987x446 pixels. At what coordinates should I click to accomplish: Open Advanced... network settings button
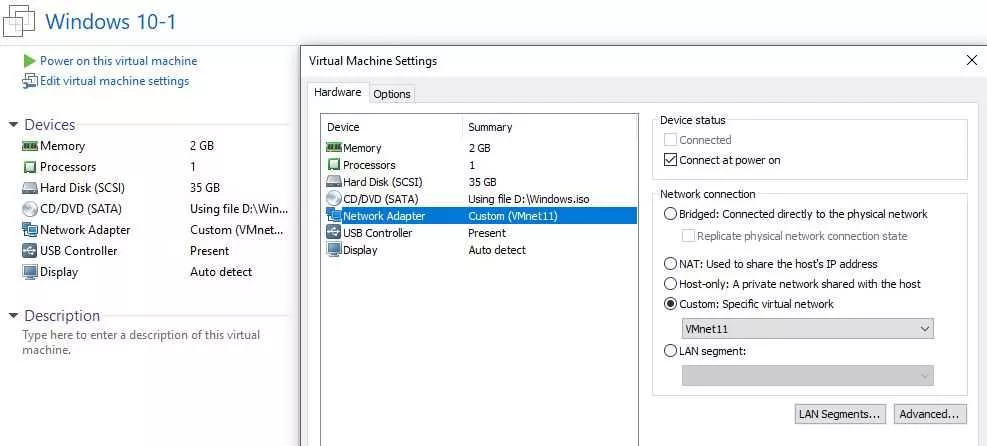[x=929, y=414]
